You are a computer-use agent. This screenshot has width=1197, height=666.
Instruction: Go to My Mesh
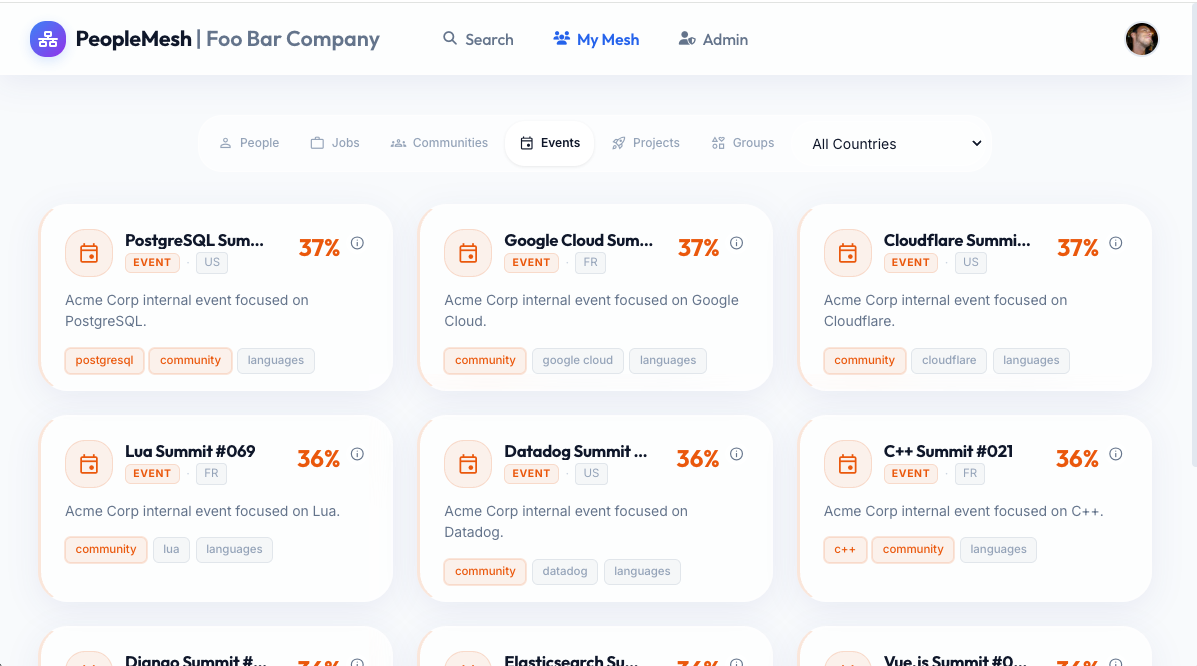pyautogui.click(x=596, y=39)
